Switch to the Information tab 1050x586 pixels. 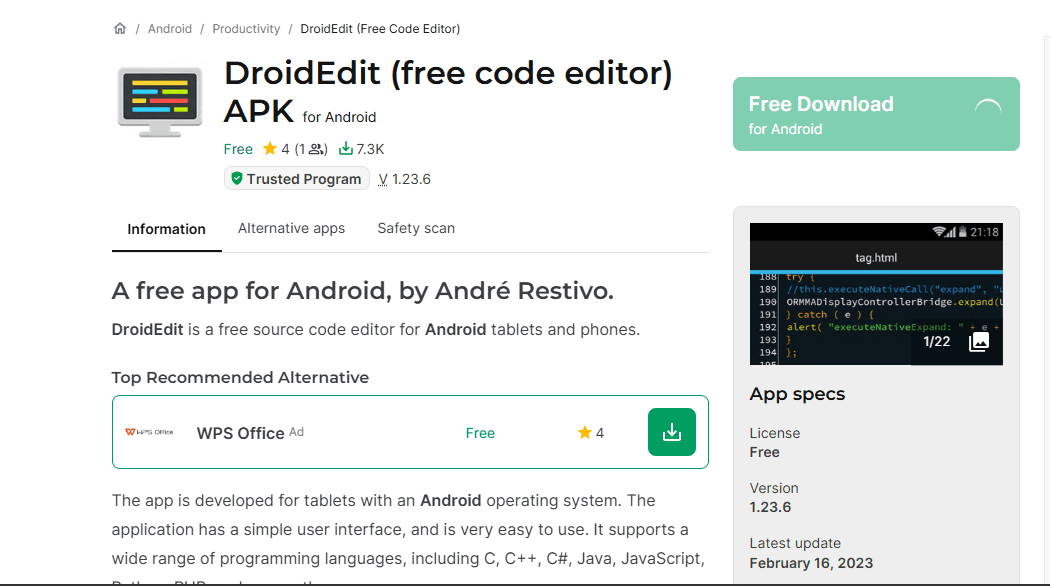click(167, 229)
